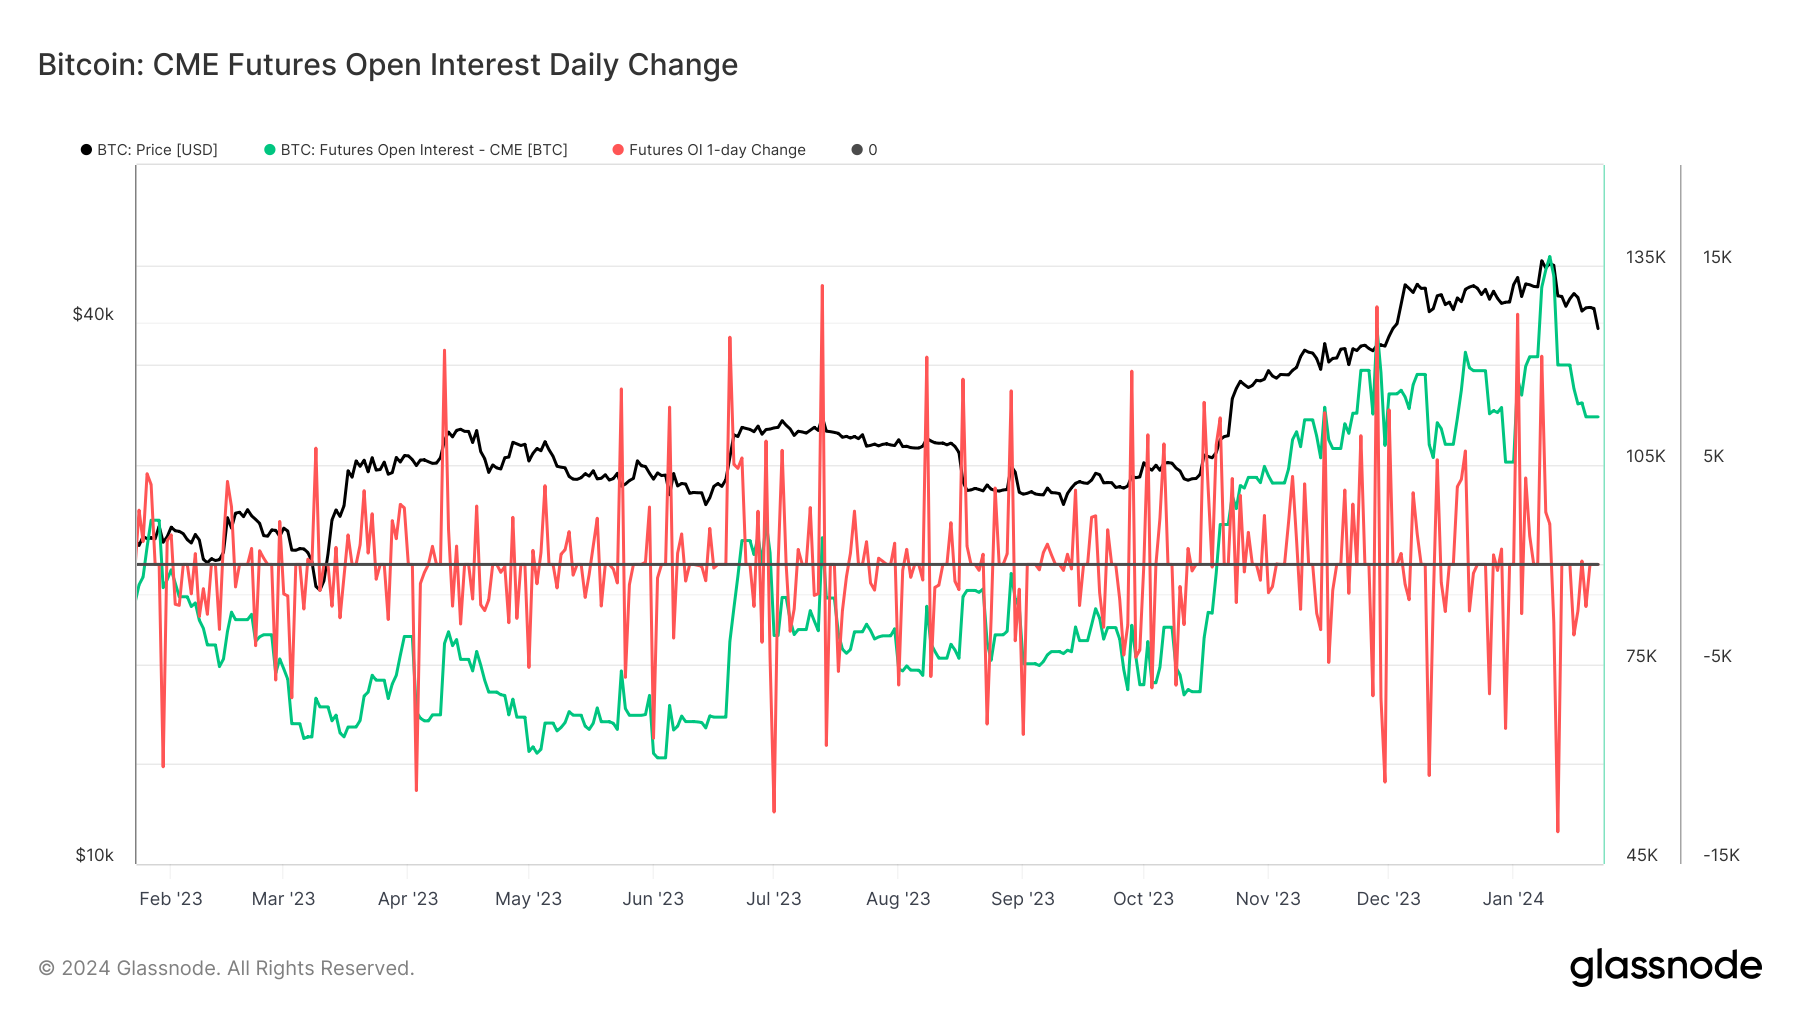Toggle the BTC: Price [USD] legend label
The image size is (1800, 1013).
point(157,150)
